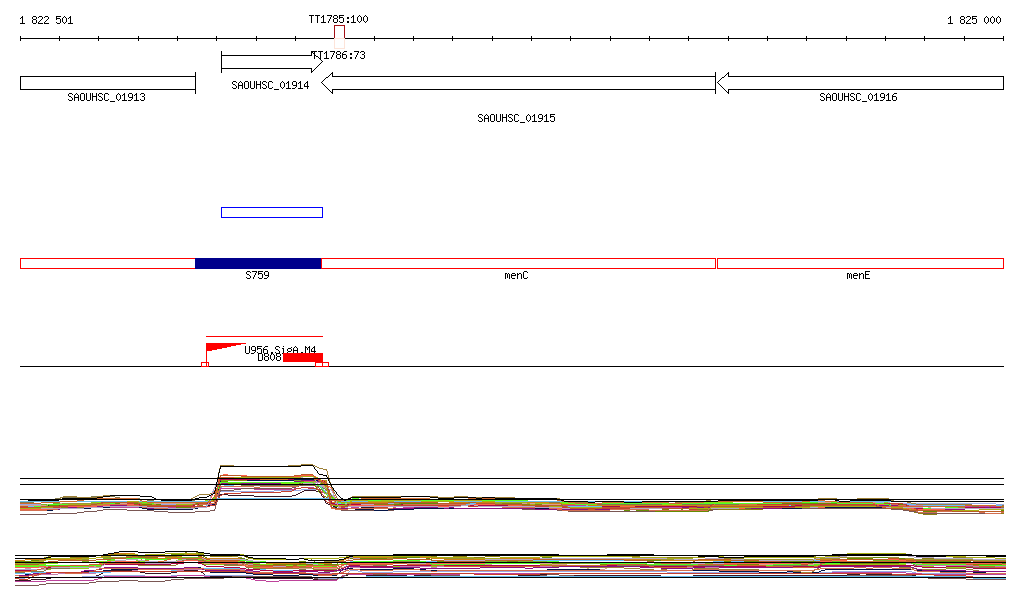This screenshot has width=1024, height=611.
Task: Select the SAOUHSC_01914 gene arrow
Action: [272, 62]
